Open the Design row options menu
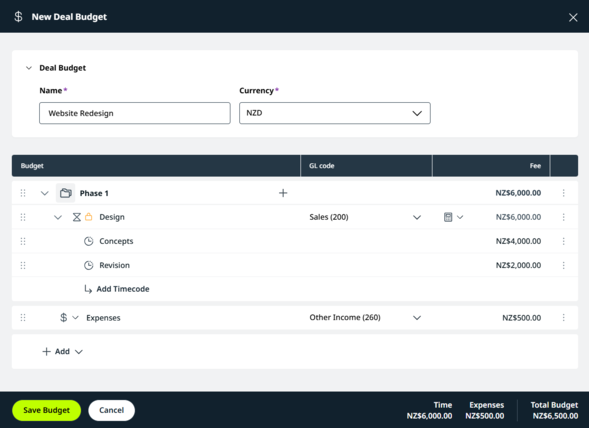The height and width of the screenshot is (428, 589). tap(563, 217)
